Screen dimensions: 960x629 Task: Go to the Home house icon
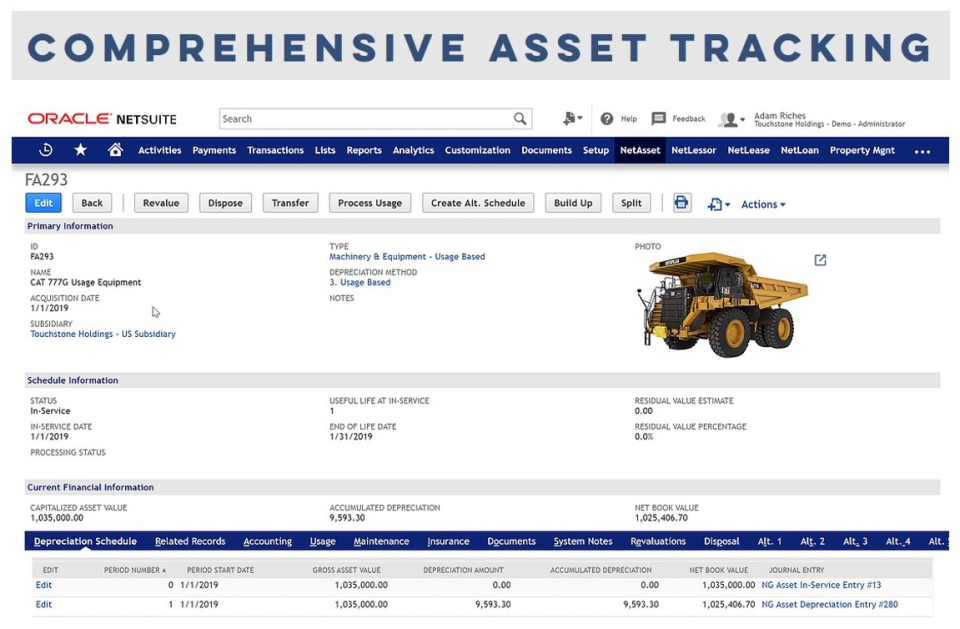click(115, 149)
